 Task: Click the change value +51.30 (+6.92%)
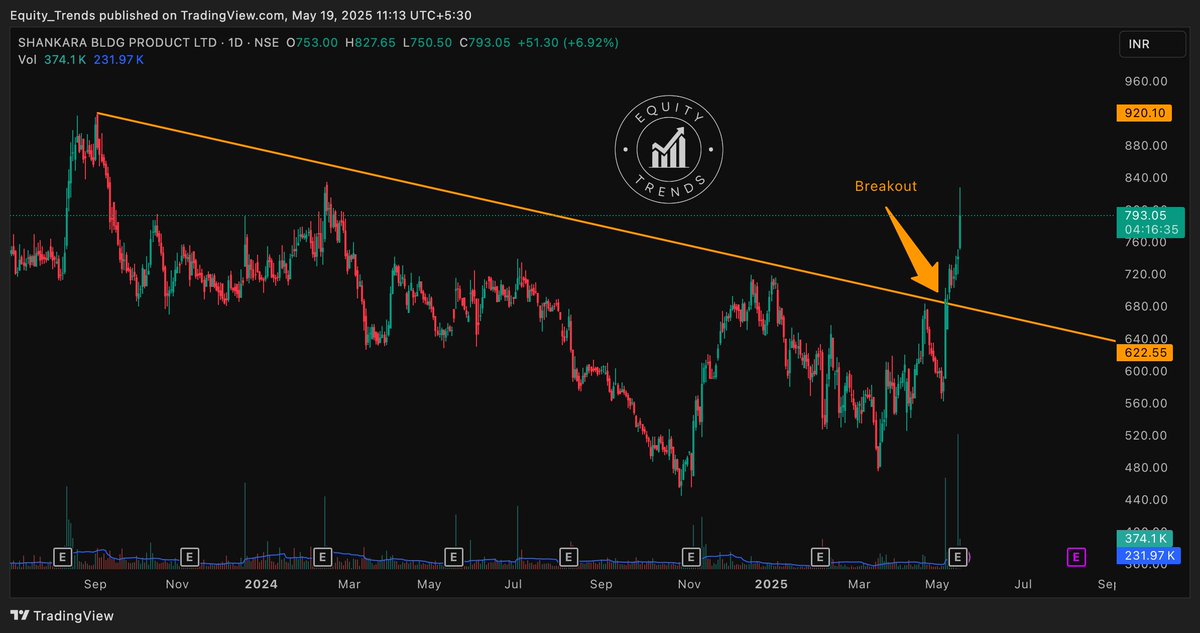[x=568, y=43]
